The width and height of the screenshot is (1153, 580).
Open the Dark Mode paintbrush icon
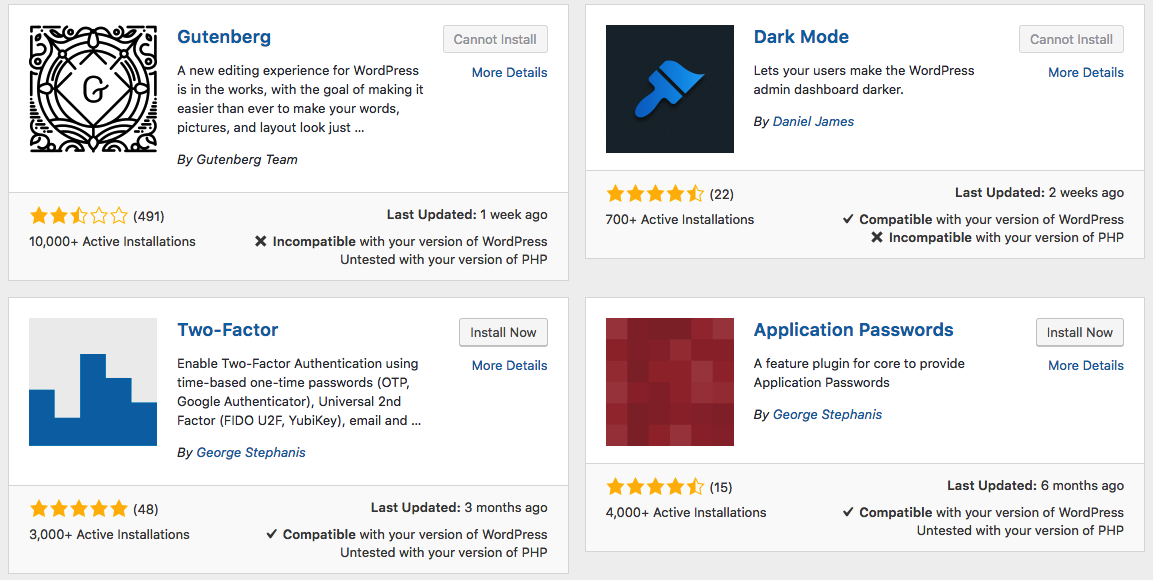tap(669, 89)
